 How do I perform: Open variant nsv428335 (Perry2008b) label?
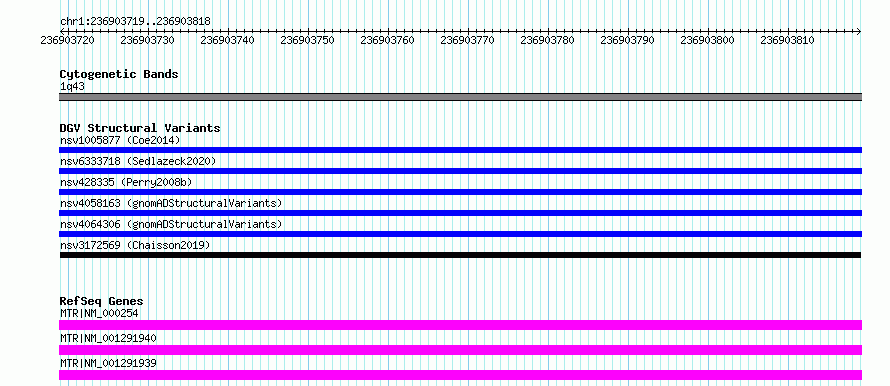pos(126,182)
